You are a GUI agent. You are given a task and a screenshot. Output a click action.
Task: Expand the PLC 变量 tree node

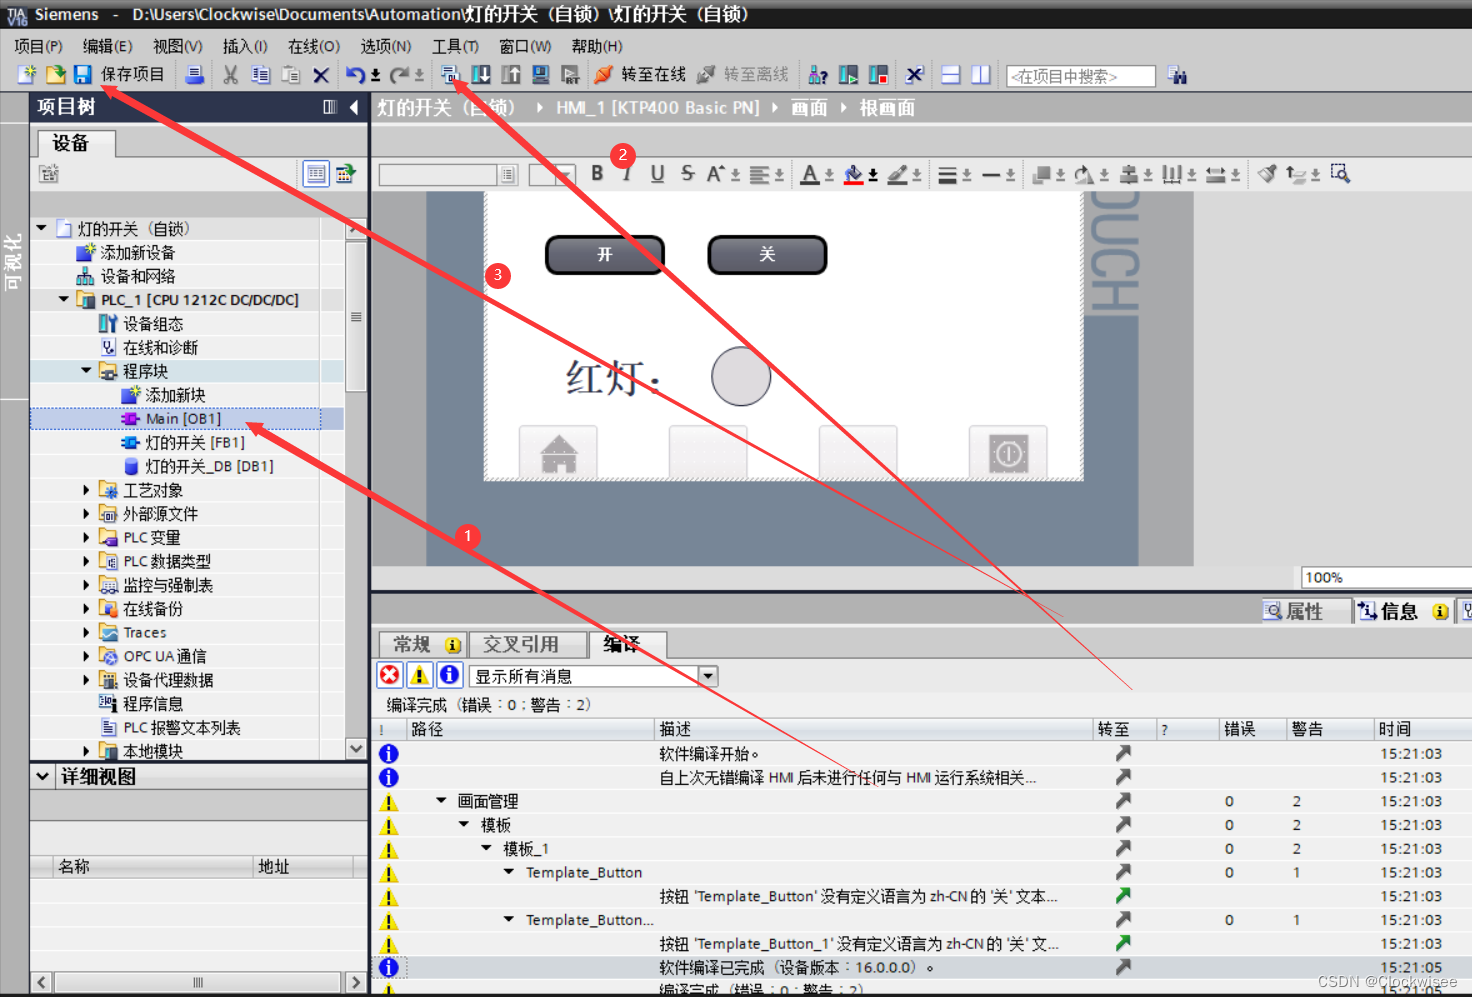click(86, 537)
